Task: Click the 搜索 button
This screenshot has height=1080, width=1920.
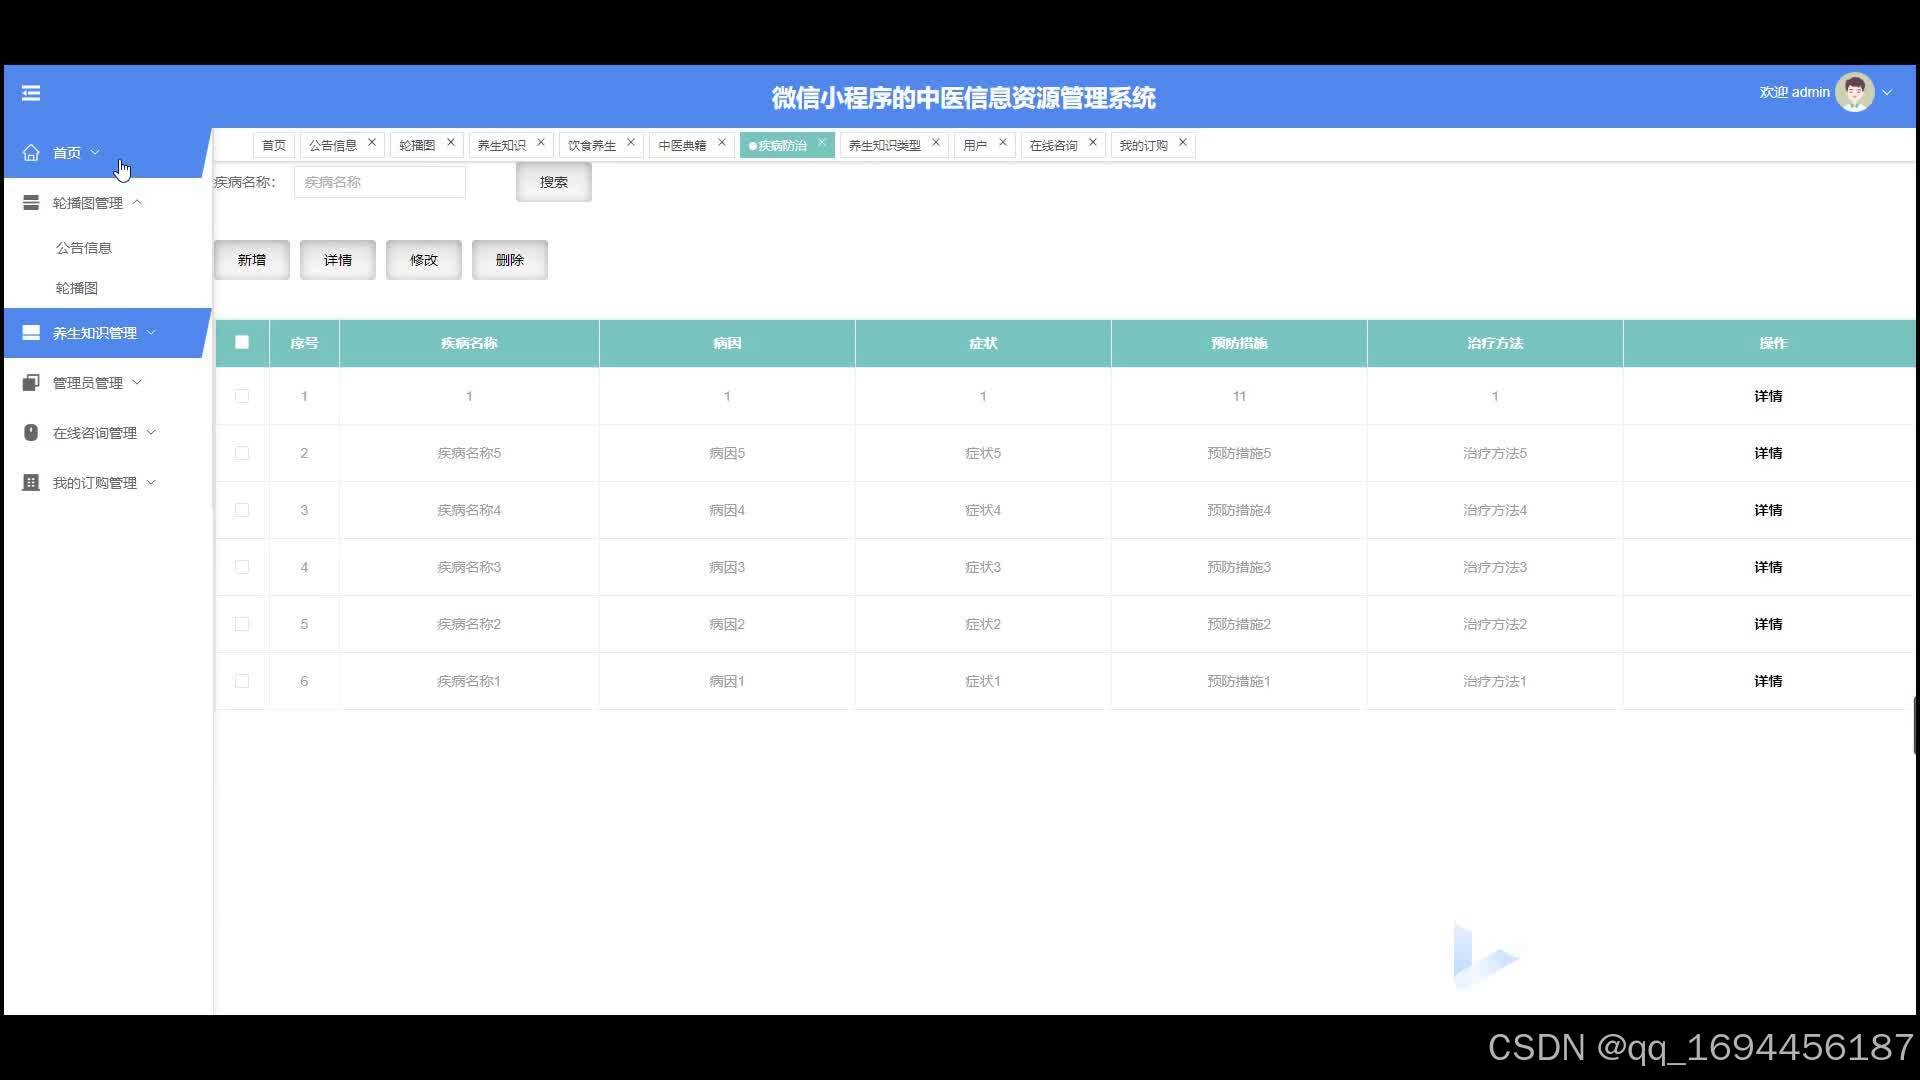Action: pyautogui.click(x=553, y=182)
